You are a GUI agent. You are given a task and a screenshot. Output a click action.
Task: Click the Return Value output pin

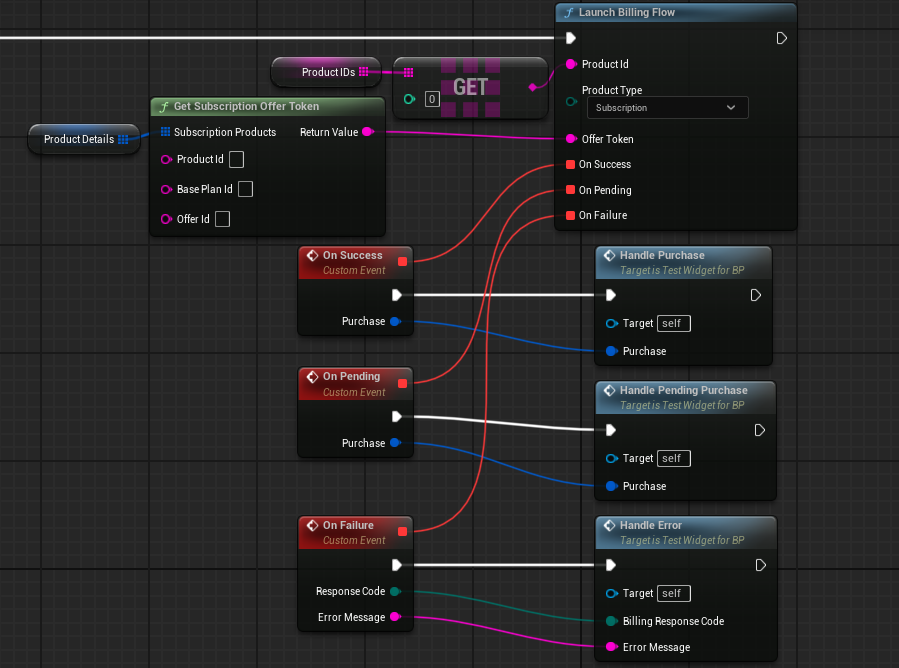click(367, 132)
